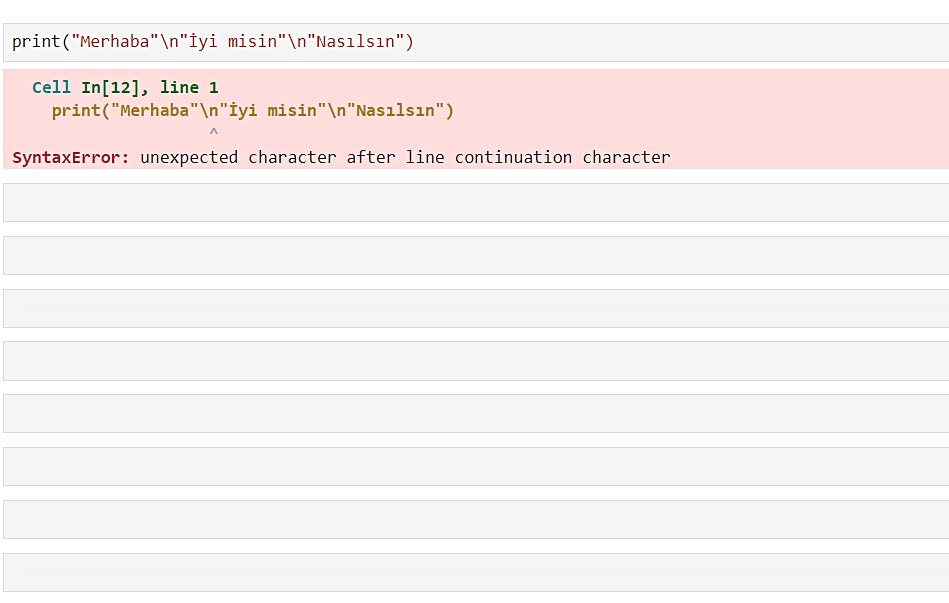The image size is (949, 603).
Task: Select the second empty code cell
Action: (475, 255)
